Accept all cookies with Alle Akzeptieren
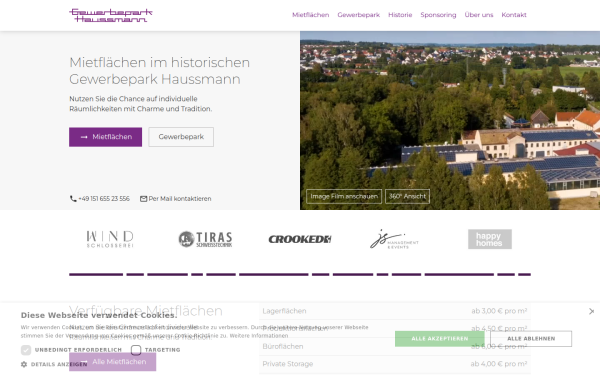Screen dimensions: 600x375 pyautogui.click(x=440, y=339)
